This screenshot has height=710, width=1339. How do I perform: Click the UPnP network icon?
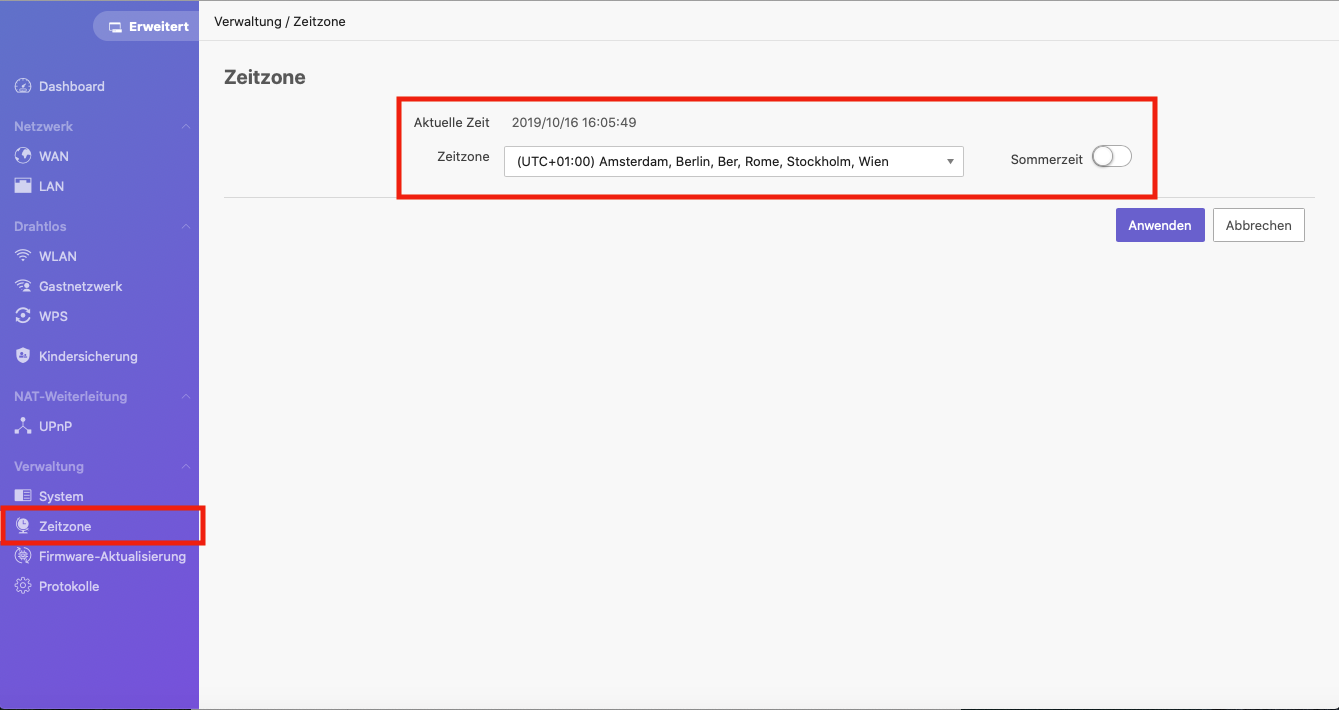pos(23,426)
